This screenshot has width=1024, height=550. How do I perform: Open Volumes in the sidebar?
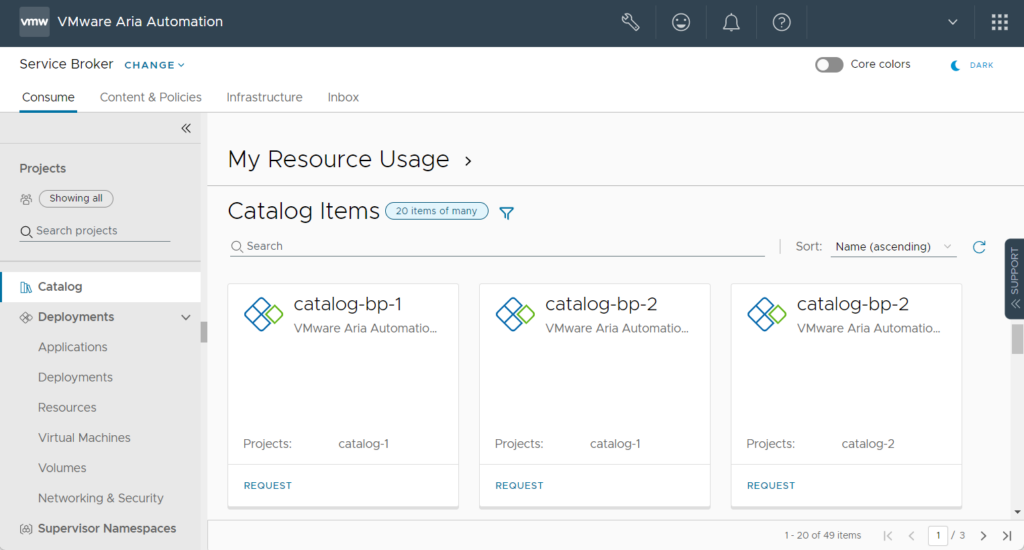[62, 468]
